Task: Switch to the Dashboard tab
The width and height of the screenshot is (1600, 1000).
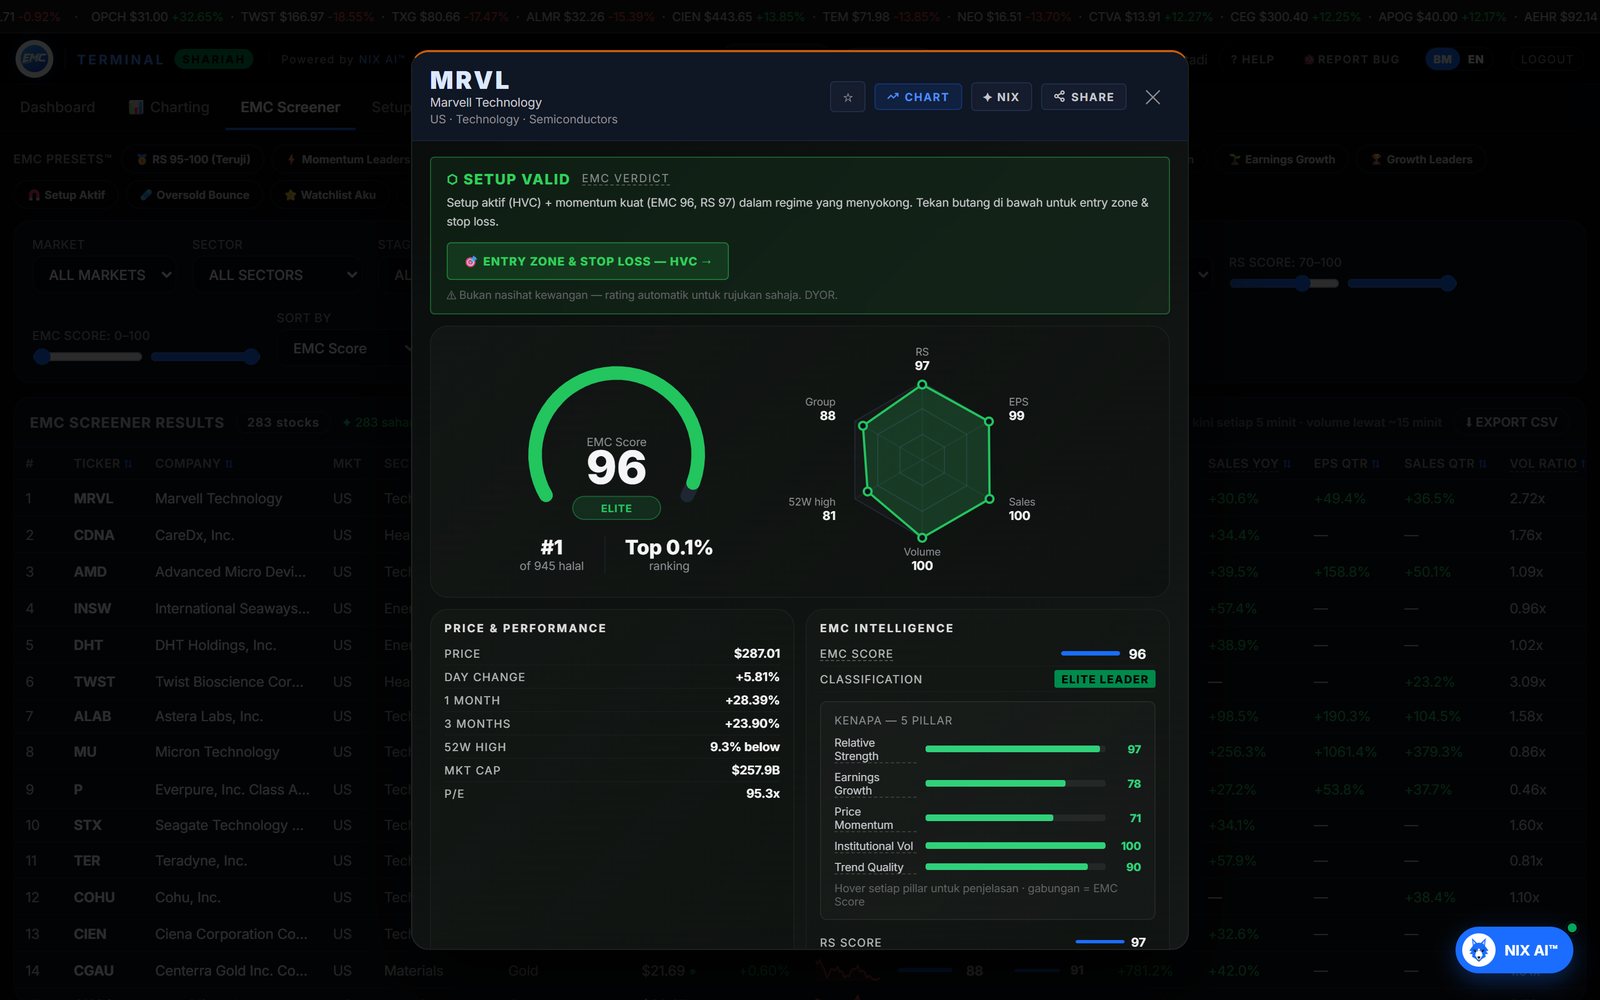Action: point(57,107)
